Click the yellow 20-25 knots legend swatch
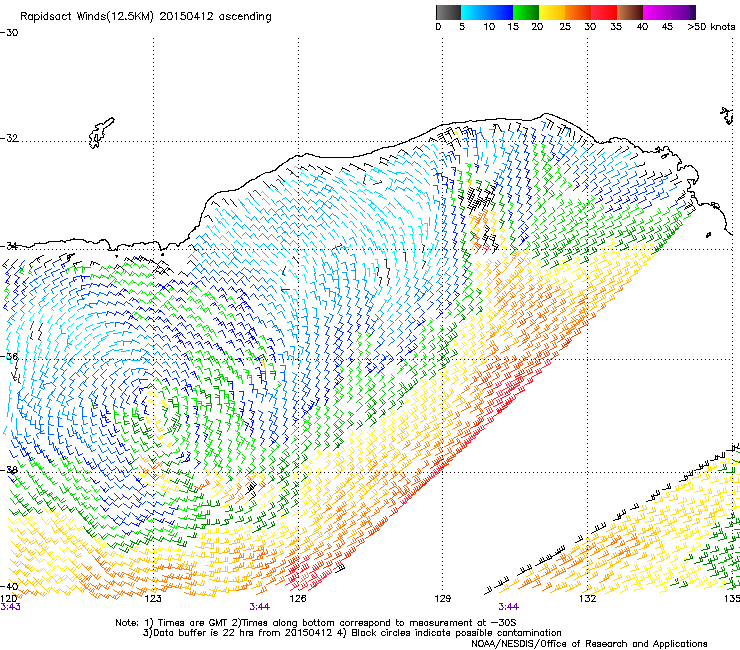 [552, 12]
